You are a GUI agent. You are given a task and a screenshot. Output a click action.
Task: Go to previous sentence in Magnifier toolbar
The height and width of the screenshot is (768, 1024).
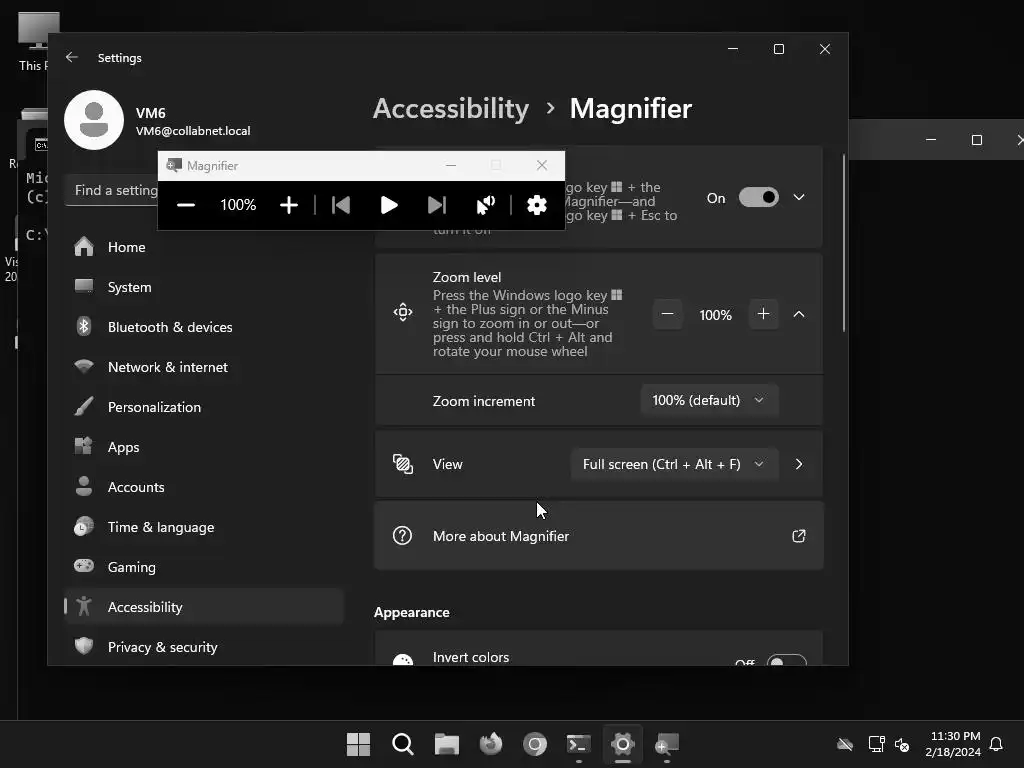click(341, 205)
